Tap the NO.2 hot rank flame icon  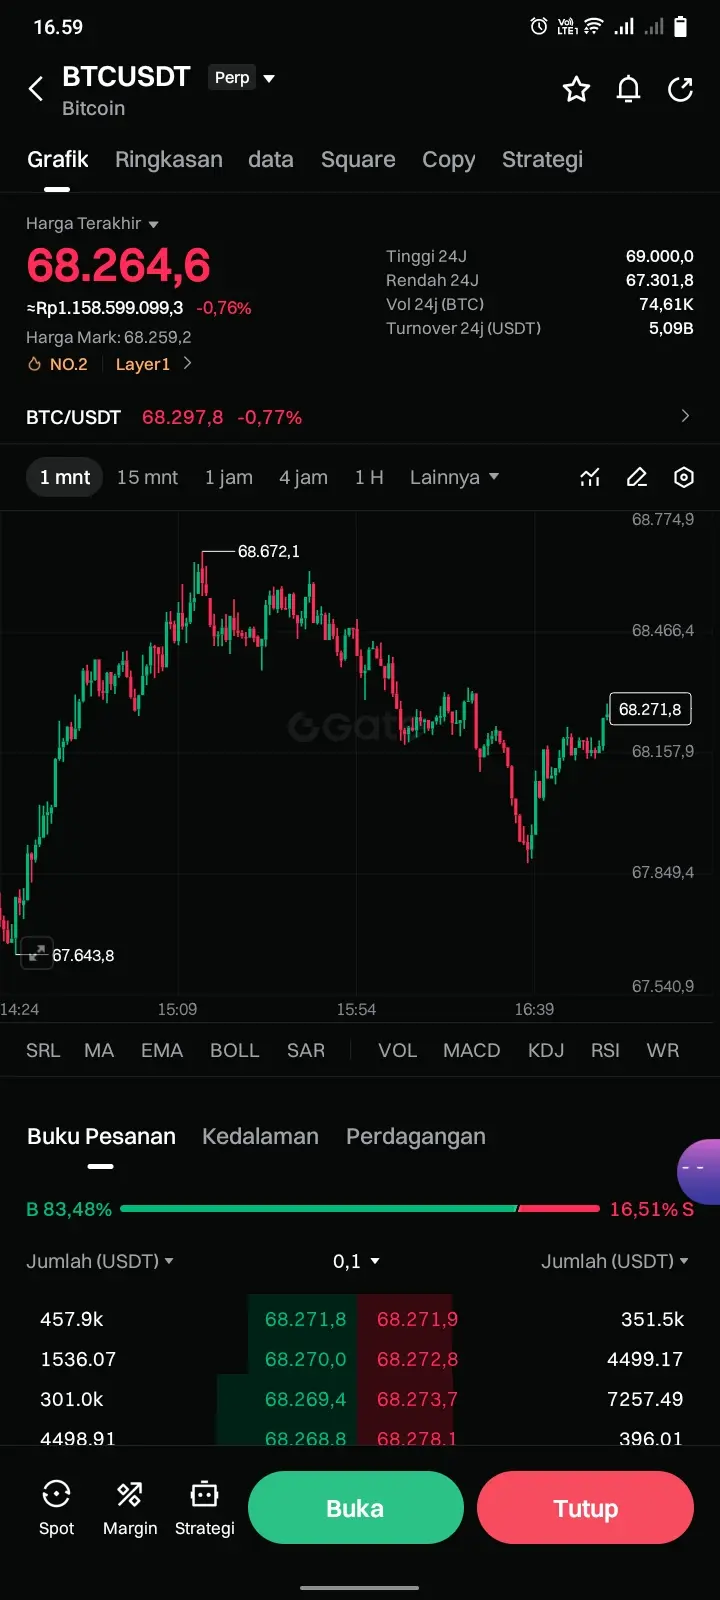tap(34, 365)
